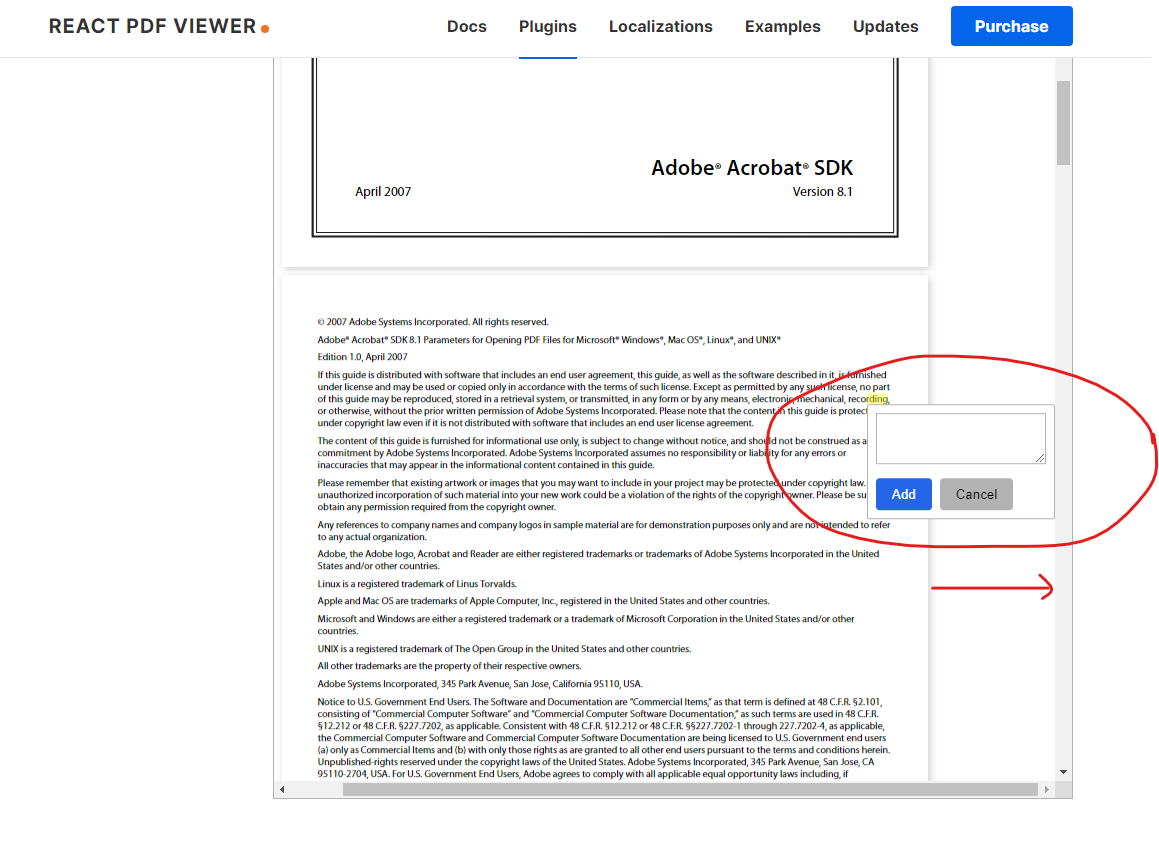
Task: Click the Version 8.1 text on the cover page
Action: click(821, 191)
